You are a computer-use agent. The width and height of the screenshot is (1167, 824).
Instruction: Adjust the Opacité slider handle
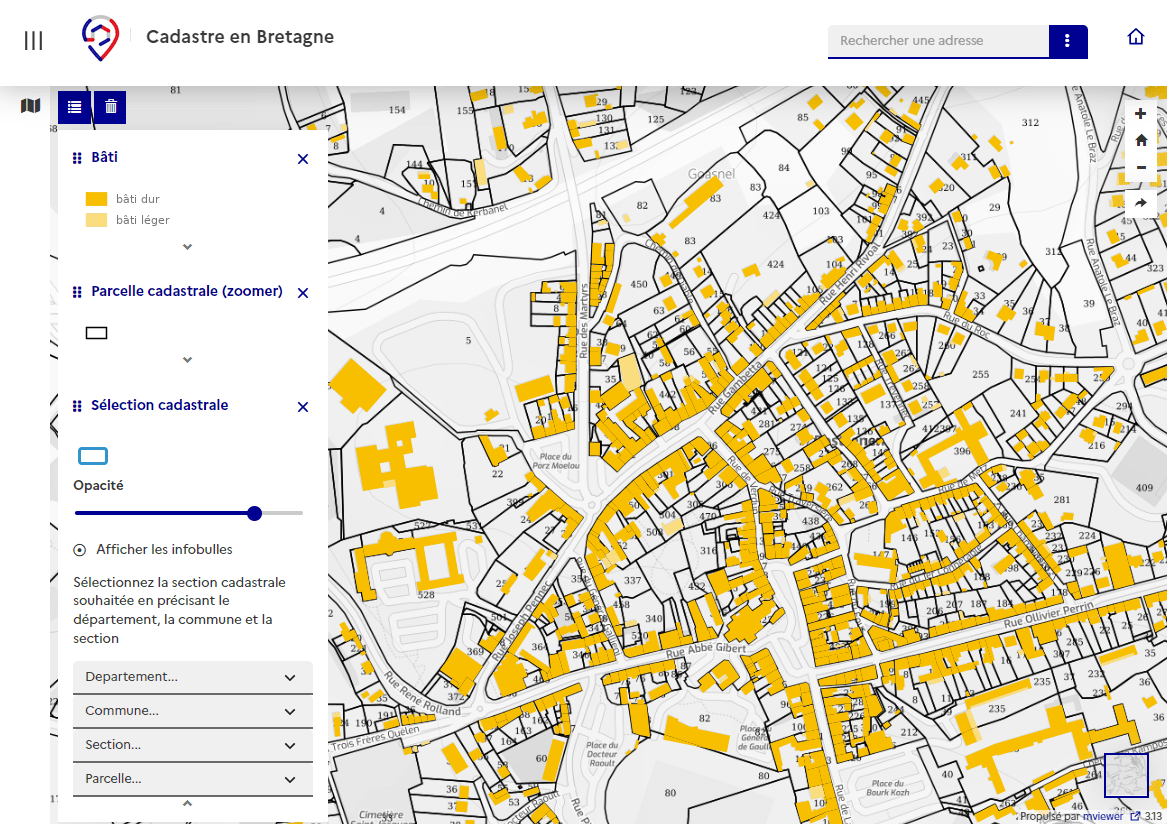tap(254, 513)
